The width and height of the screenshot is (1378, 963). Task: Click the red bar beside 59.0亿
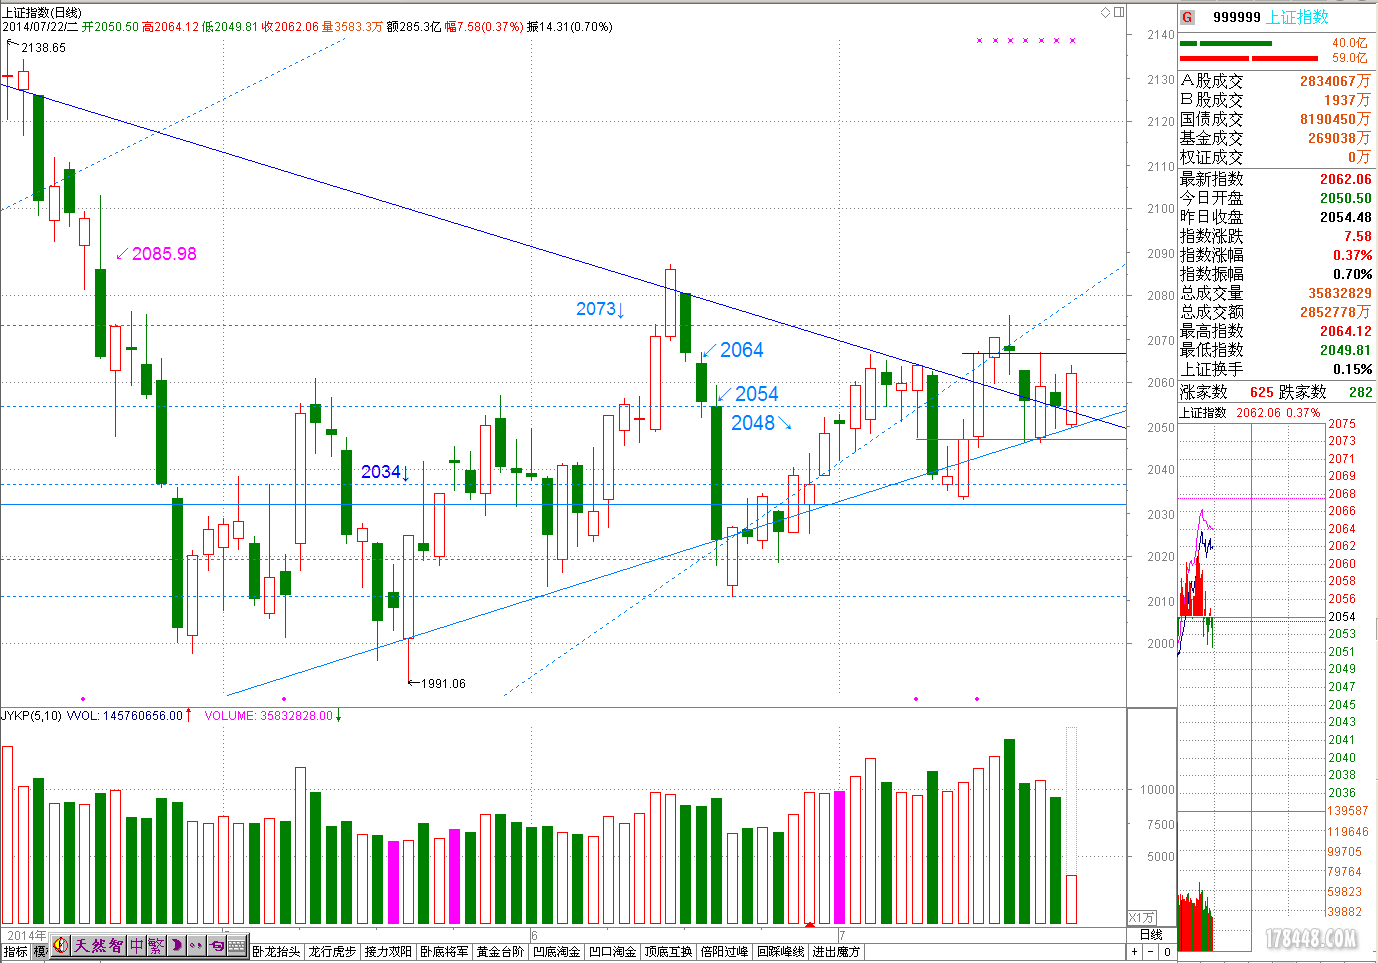(x=1248, y=58)
